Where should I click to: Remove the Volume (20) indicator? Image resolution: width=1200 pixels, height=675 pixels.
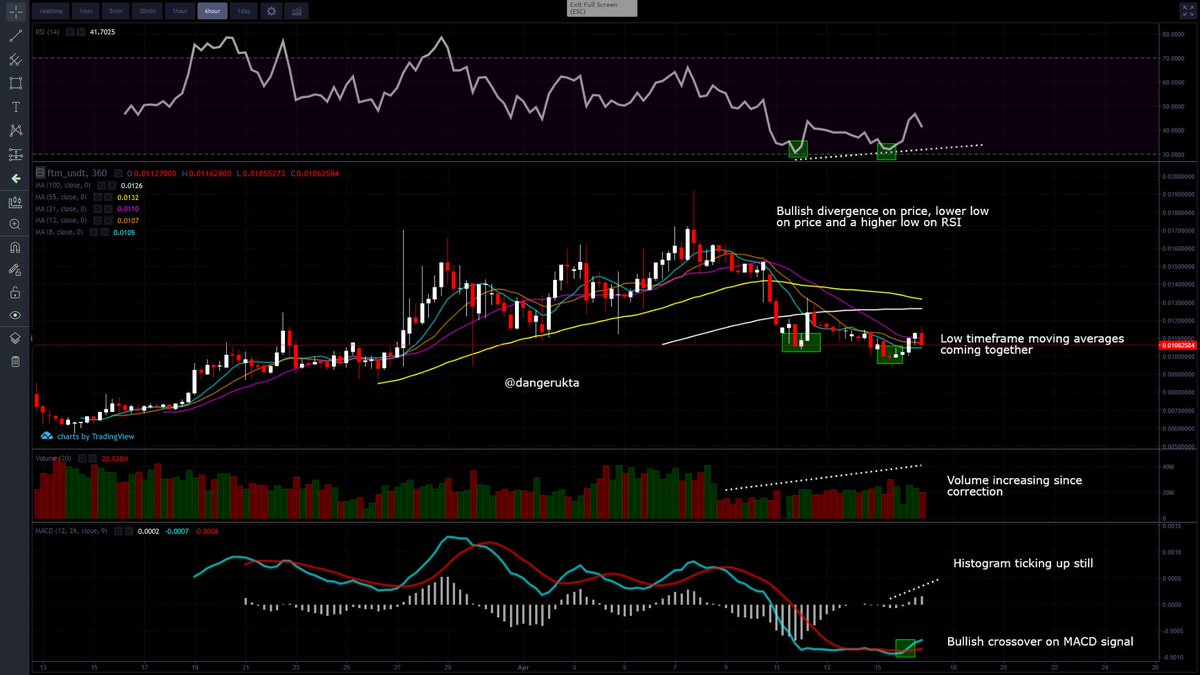[x=93, y=458]
